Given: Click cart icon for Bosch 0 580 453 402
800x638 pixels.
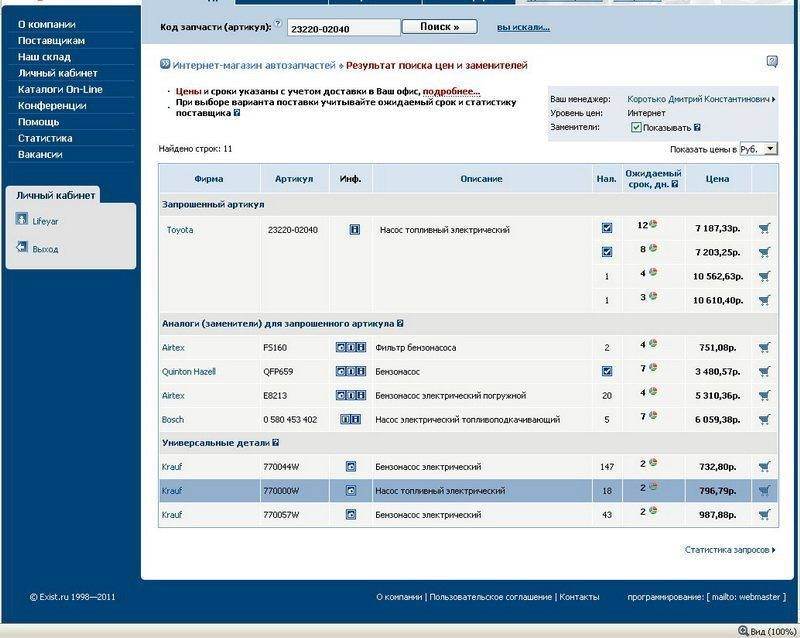Looking at the screenshot, I should [x=764, y=420].
